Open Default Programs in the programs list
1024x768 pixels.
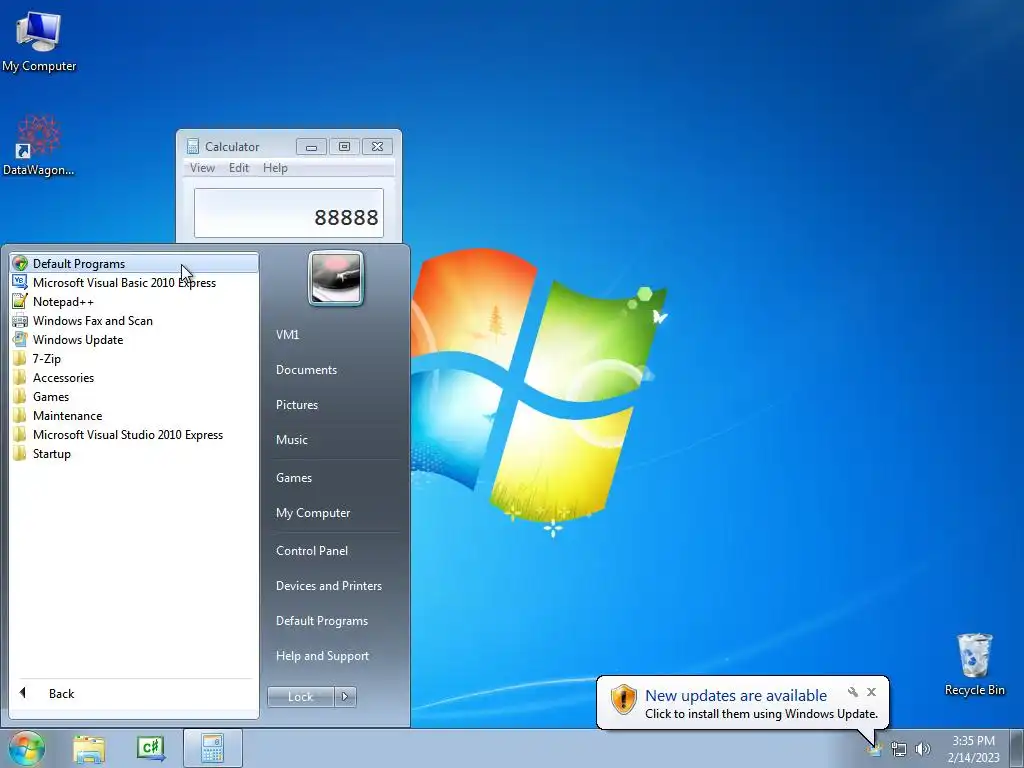tap(134, 263)
